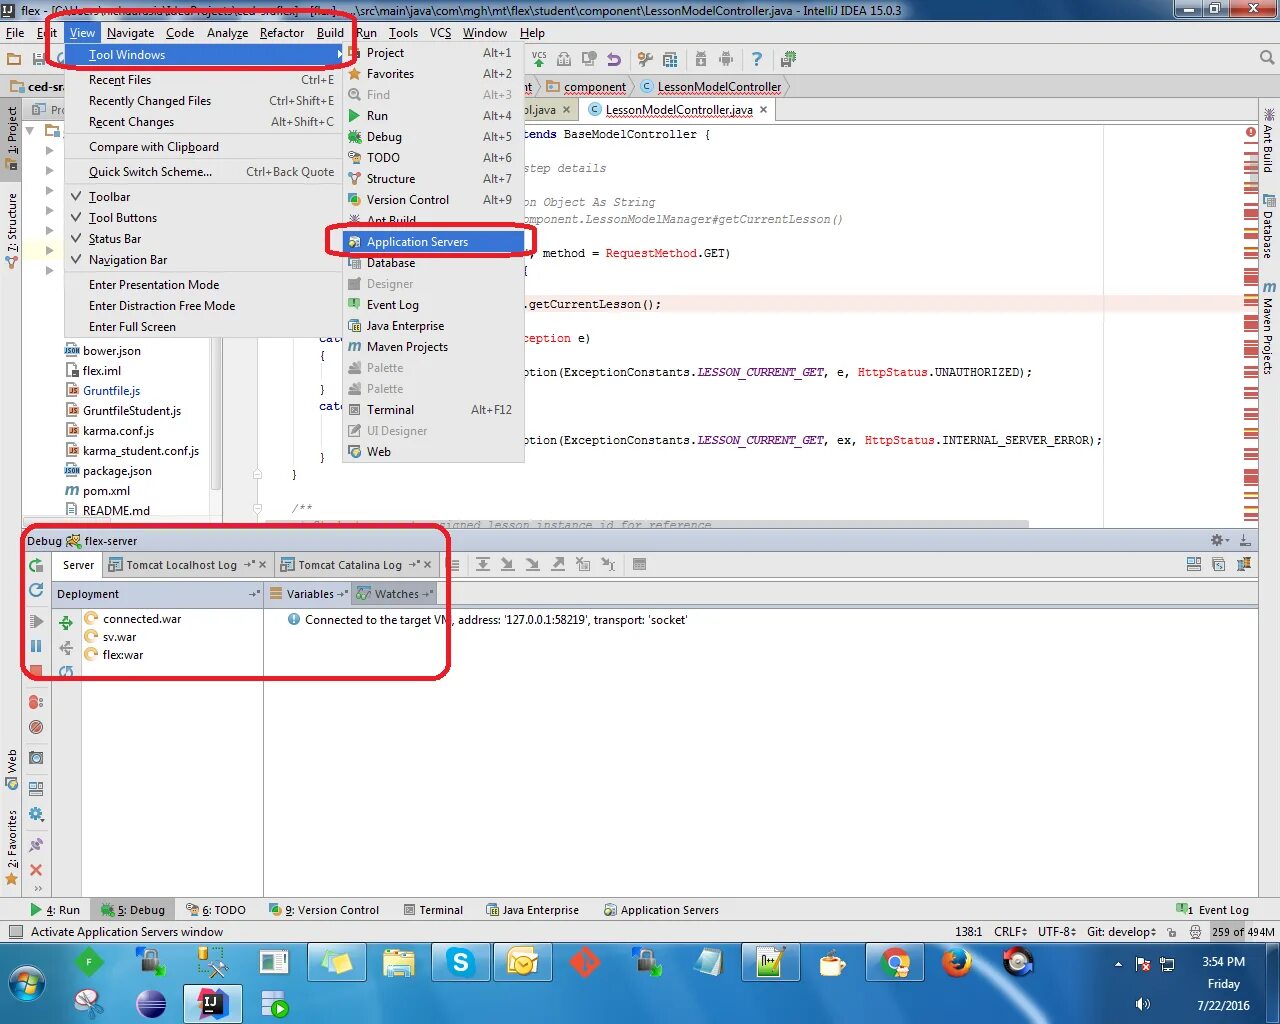Viewport: 1280px width, 1024px height.
Task: Open View Breakpoints red dots icon
Action: 36,702
